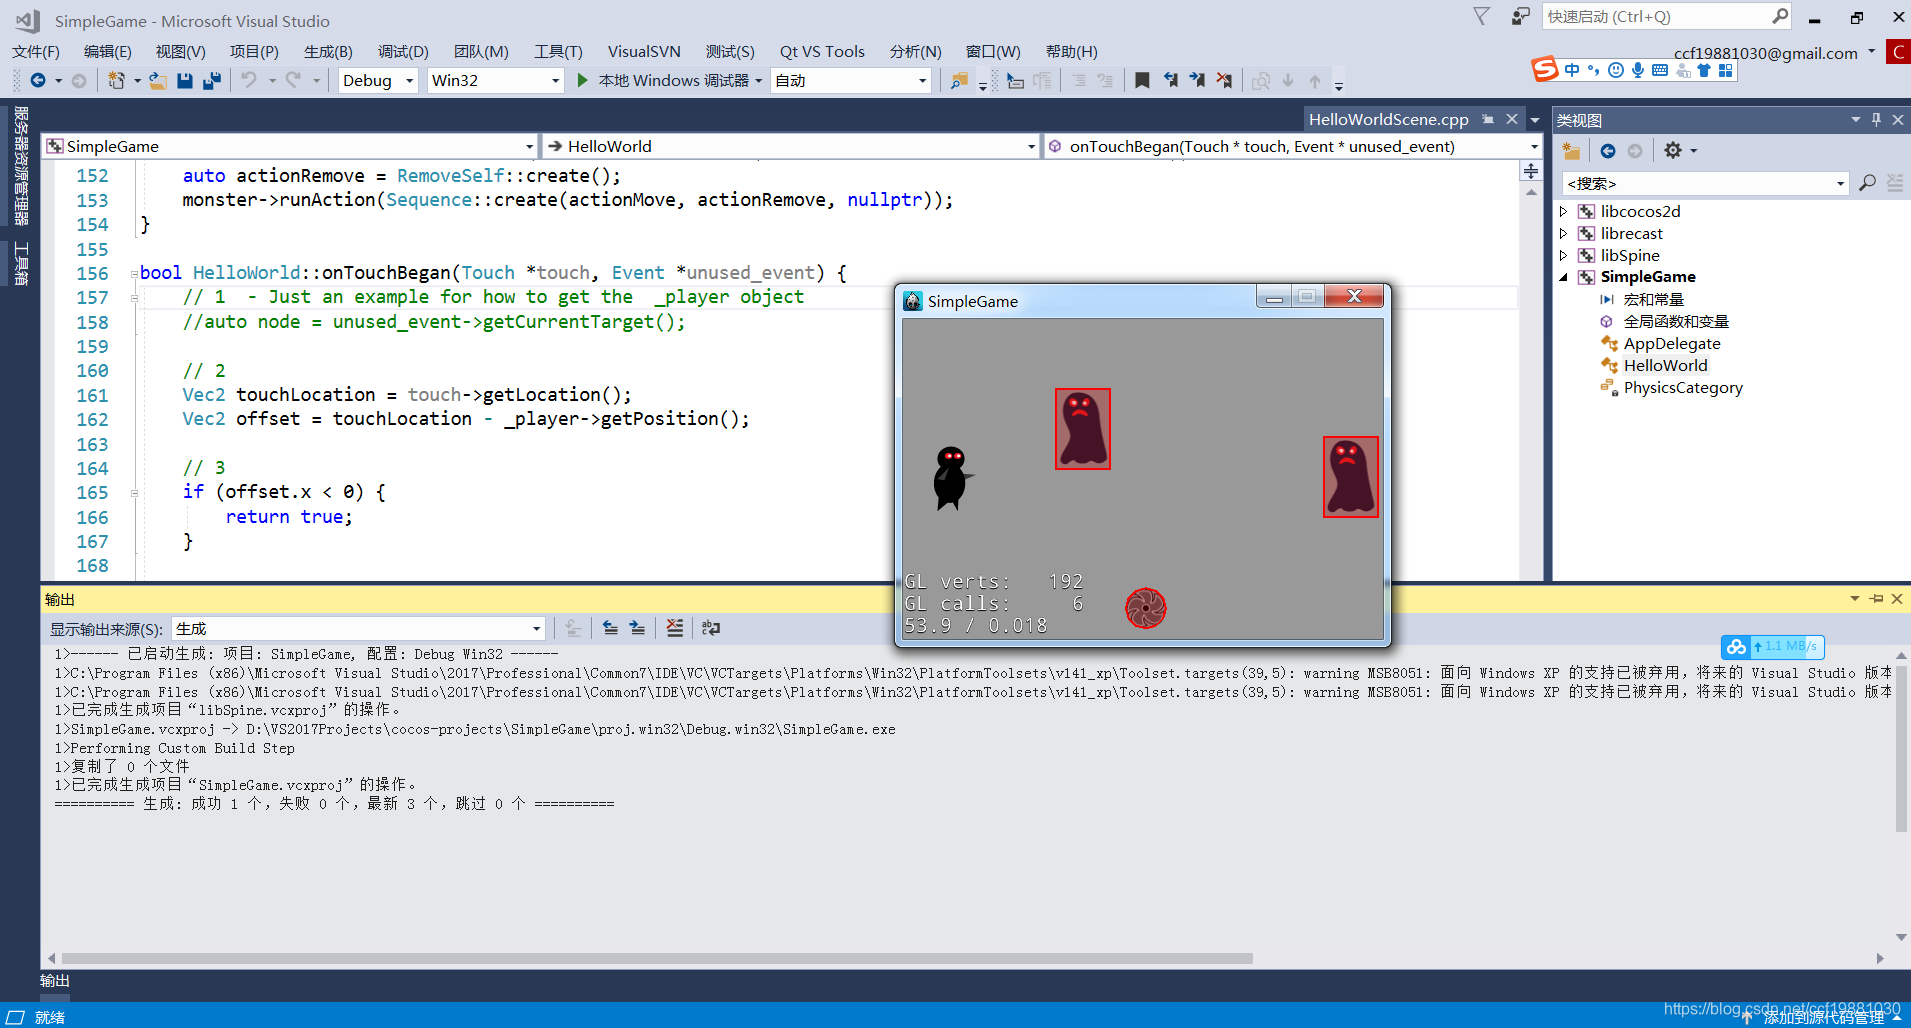Go to next message in Output panel
The width and height of the screenshot is (1911, 1028).
pos(637,628)
